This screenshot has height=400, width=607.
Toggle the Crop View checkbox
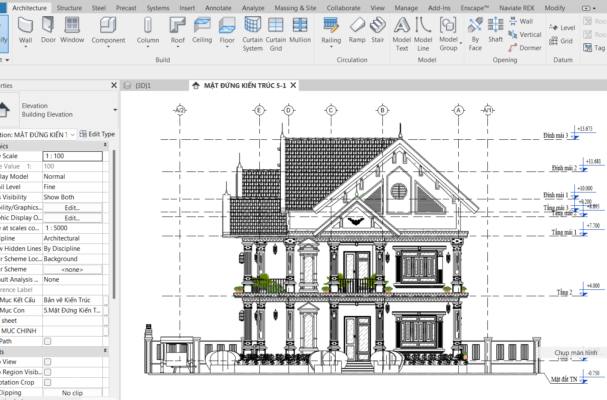[x=47, y=362]
